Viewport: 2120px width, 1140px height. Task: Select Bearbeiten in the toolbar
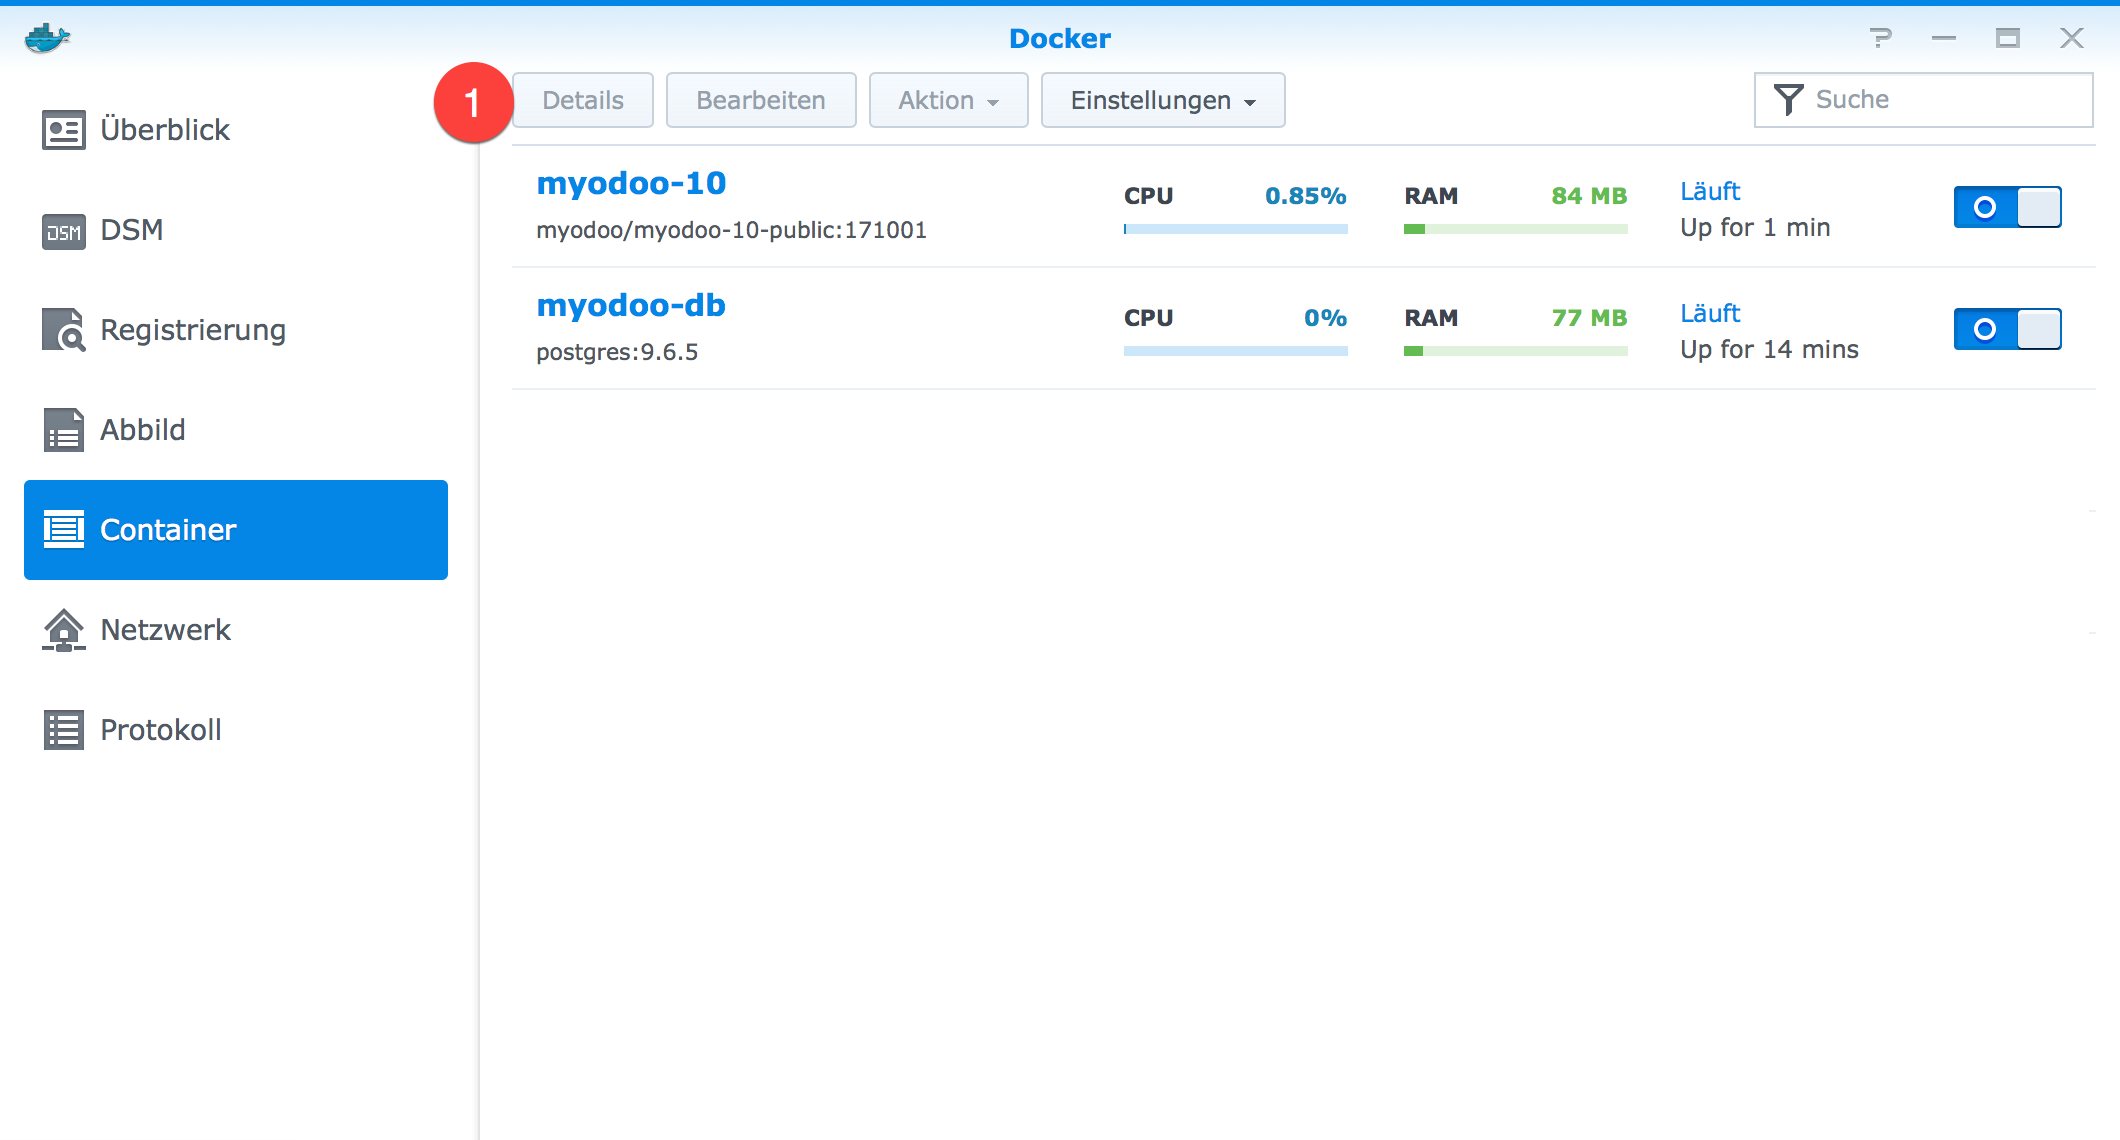760,99
